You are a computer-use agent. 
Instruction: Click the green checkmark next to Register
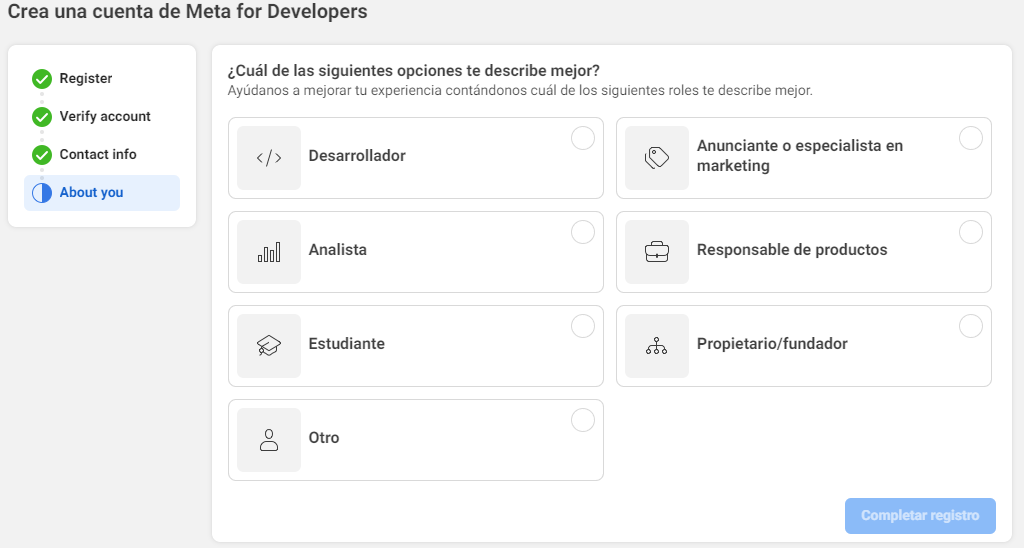[x=42, y=79]
